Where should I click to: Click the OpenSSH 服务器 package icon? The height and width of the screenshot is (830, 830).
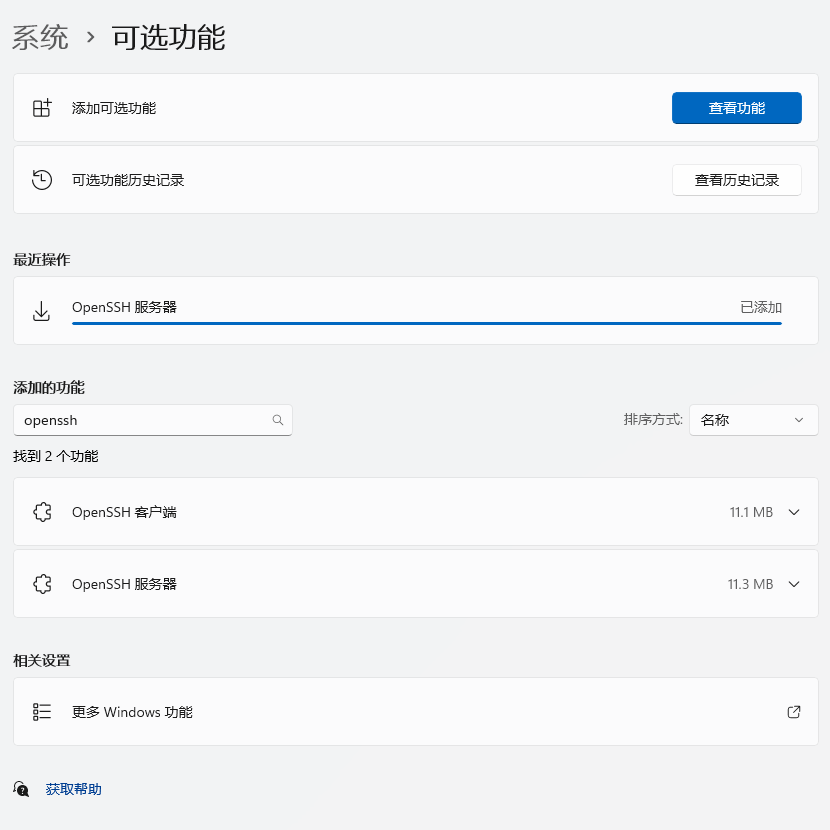42,584
